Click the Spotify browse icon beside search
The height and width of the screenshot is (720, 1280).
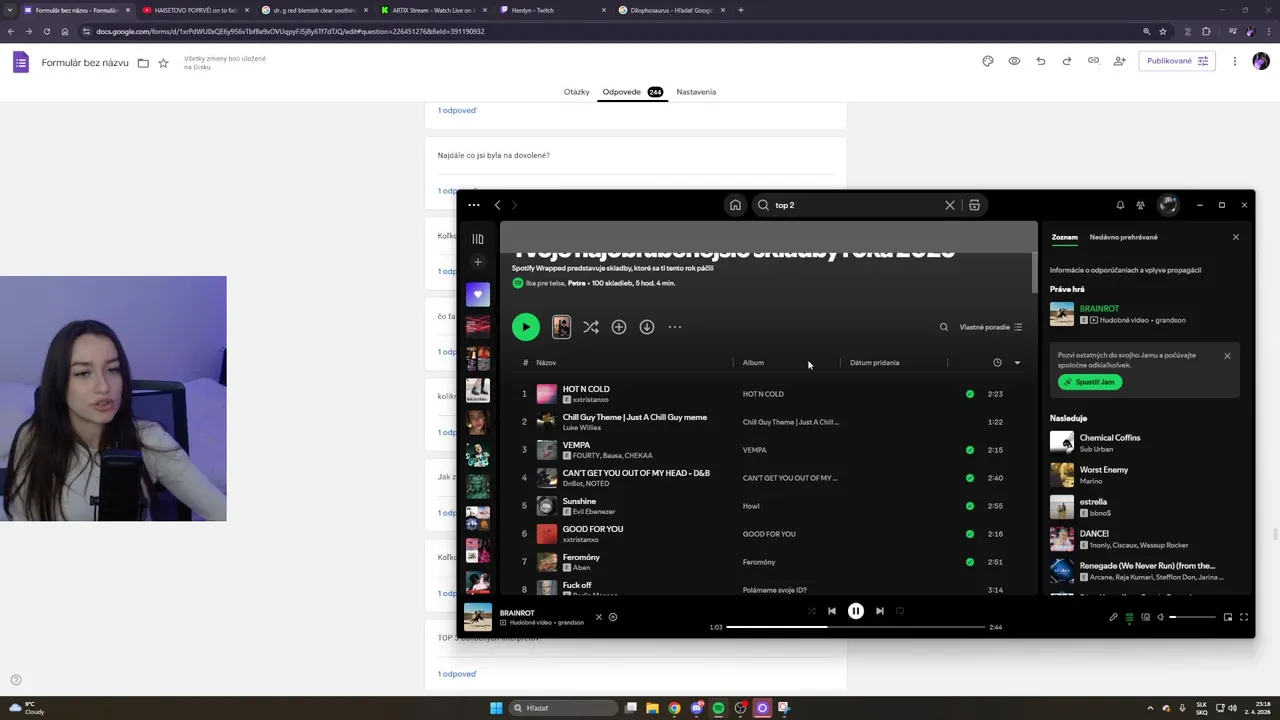click(974, 205)
